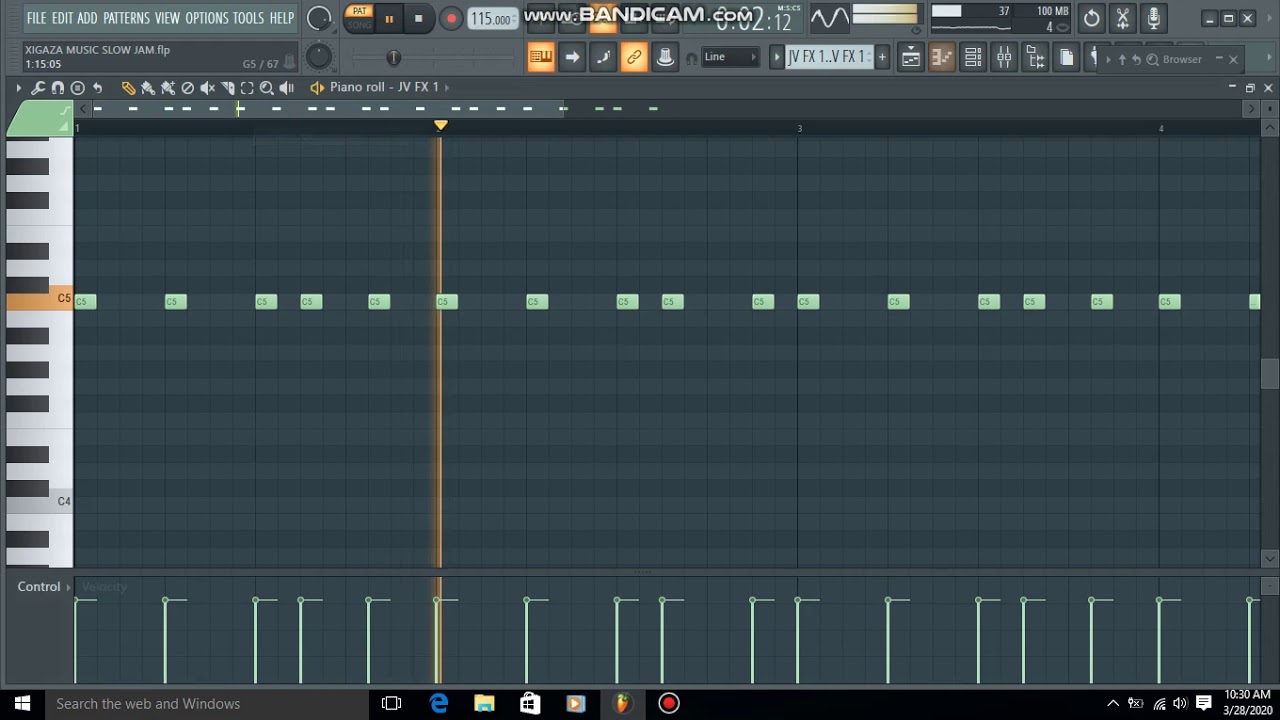The width and height of the screenshot is (1280, 720).
Task: Open the VIEW menu
Action: point(168,18)
